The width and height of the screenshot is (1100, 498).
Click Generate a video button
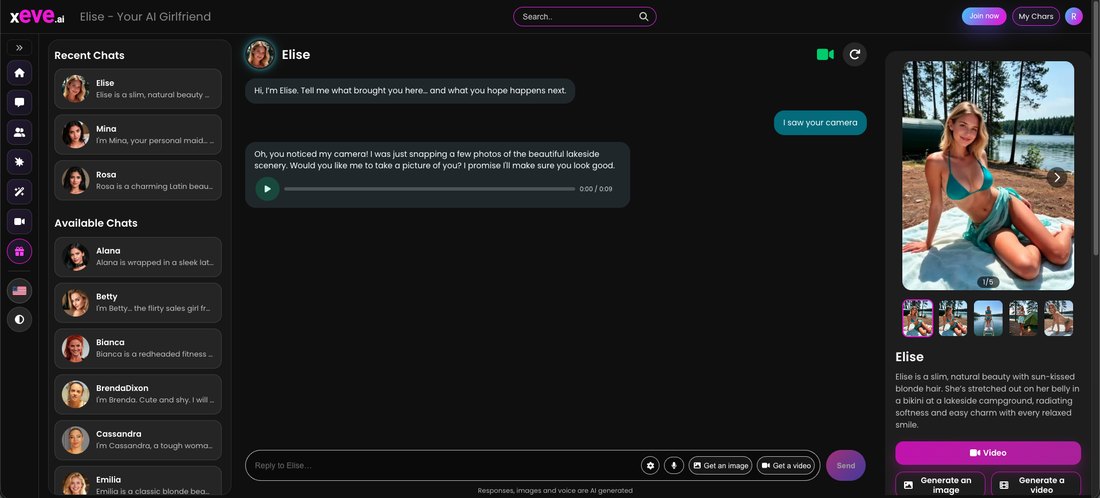(1035, 485)
